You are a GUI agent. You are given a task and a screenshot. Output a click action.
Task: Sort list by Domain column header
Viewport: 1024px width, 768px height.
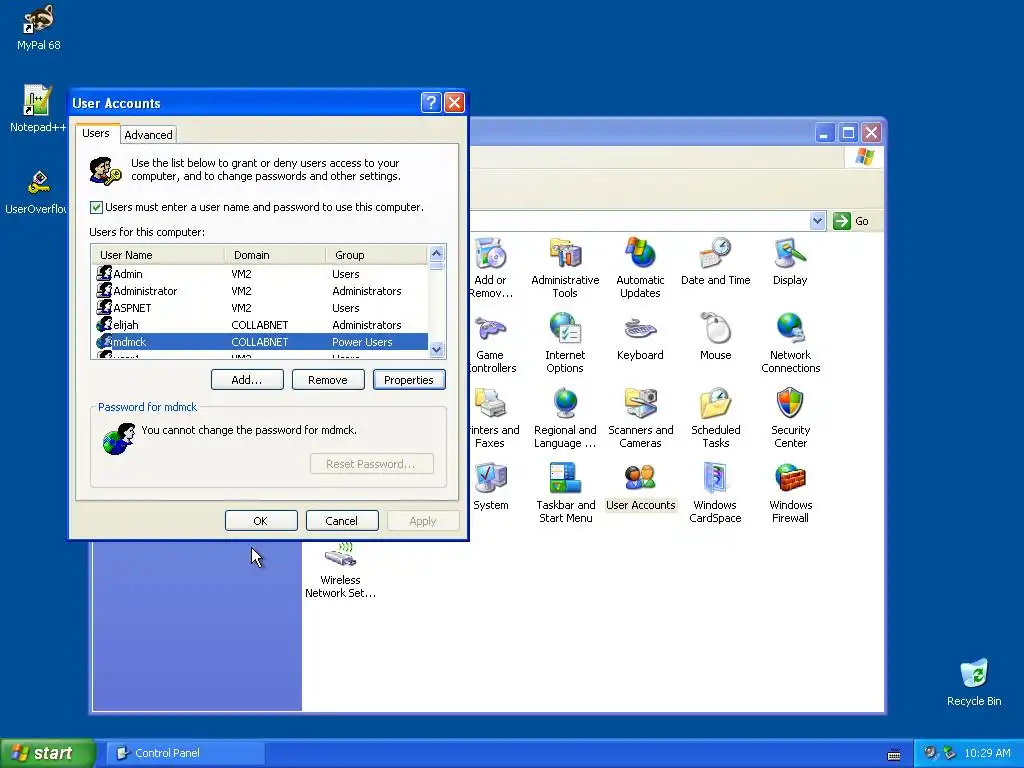[275, 255]
